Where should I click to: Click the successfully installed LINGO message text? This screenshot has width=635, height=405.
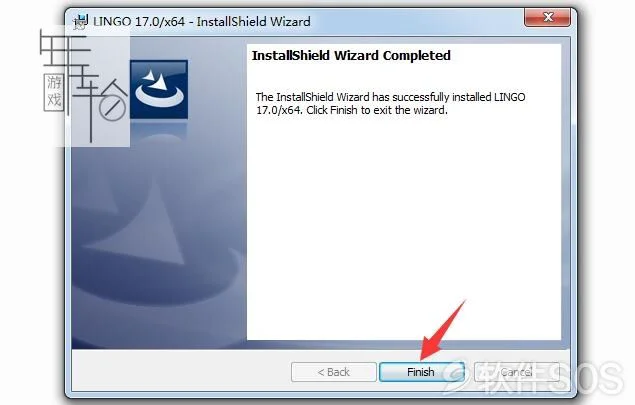coord(390,103)
